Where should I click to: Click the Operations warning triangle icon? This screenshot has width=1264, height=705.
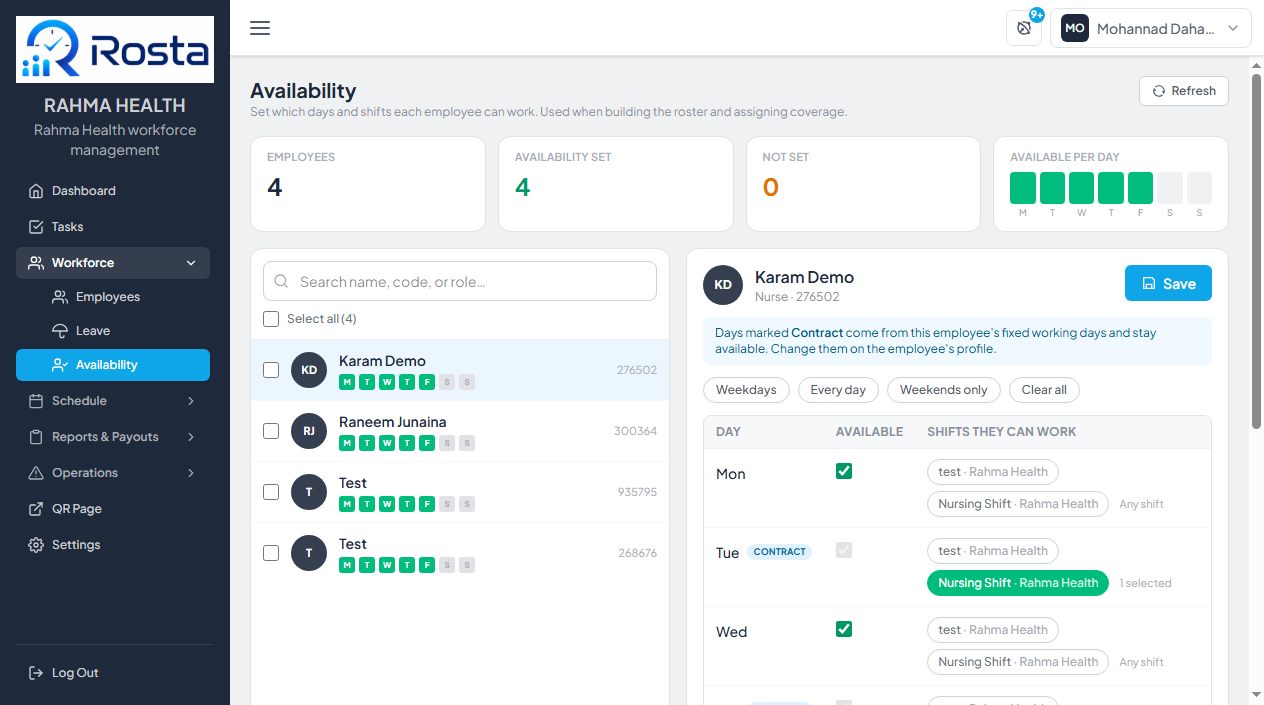pos(36,473)
